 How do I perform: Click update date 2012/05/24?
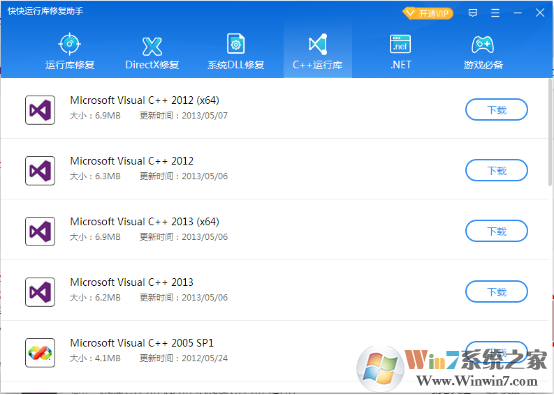pos(205,358)
